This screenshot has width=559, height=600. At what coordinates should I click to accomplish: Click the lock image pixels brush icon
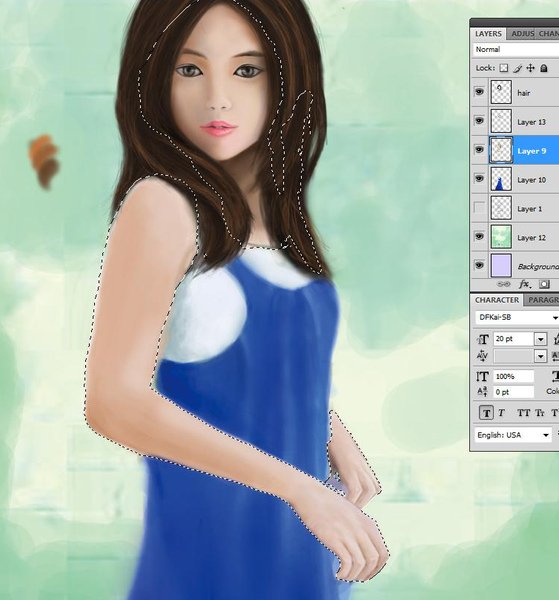tap(517, 68)
